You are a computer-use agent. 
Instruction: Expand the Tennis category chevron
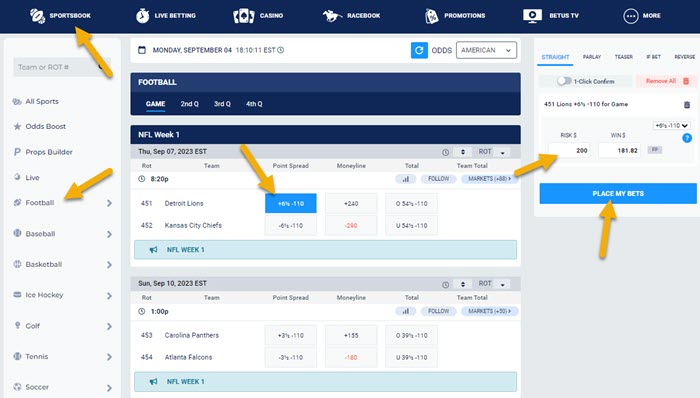(x=109, y=357)
